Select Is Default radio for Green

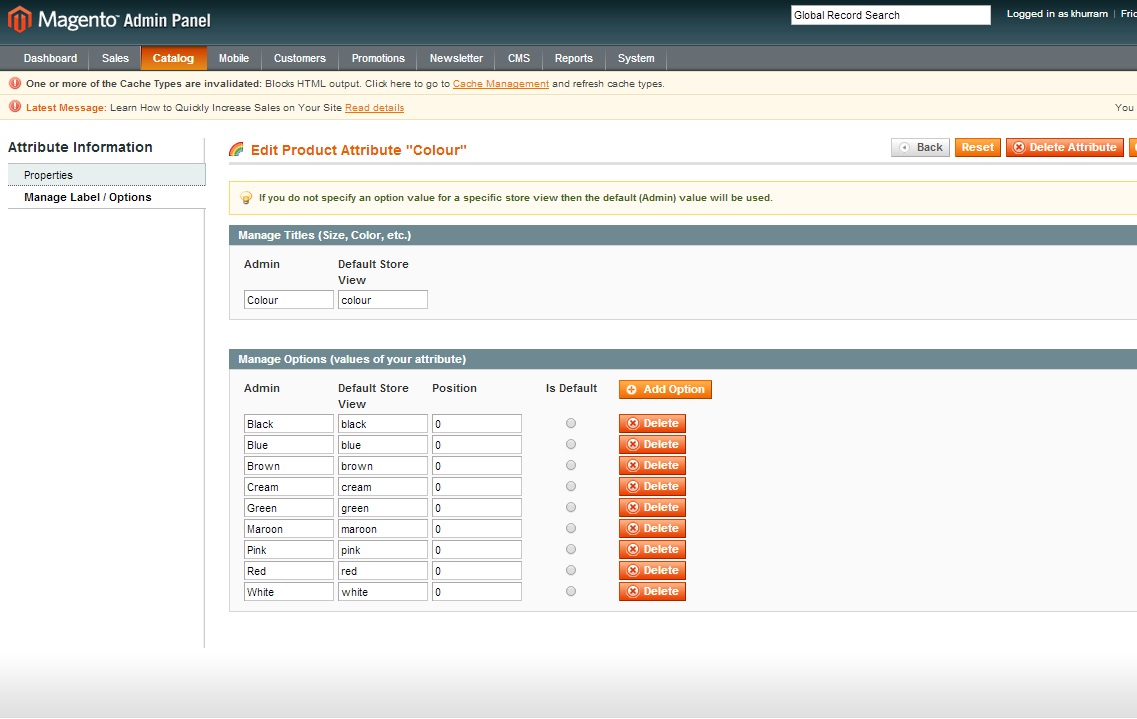coord(571,507)
